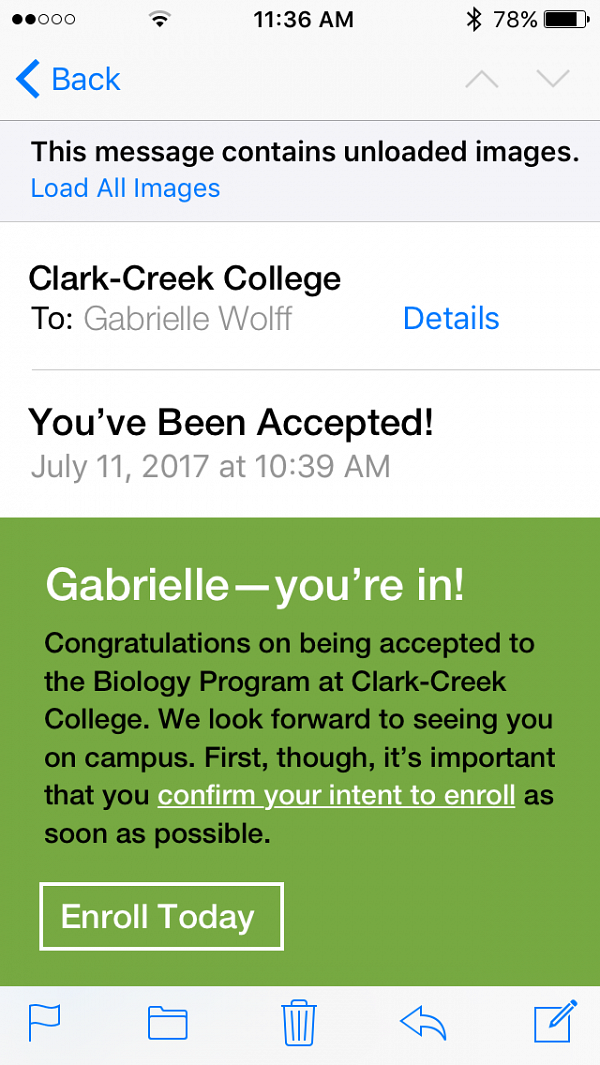600x1065 pixels.
Task: Go to previous message with up arrow
Action: [x=482, y=80]
